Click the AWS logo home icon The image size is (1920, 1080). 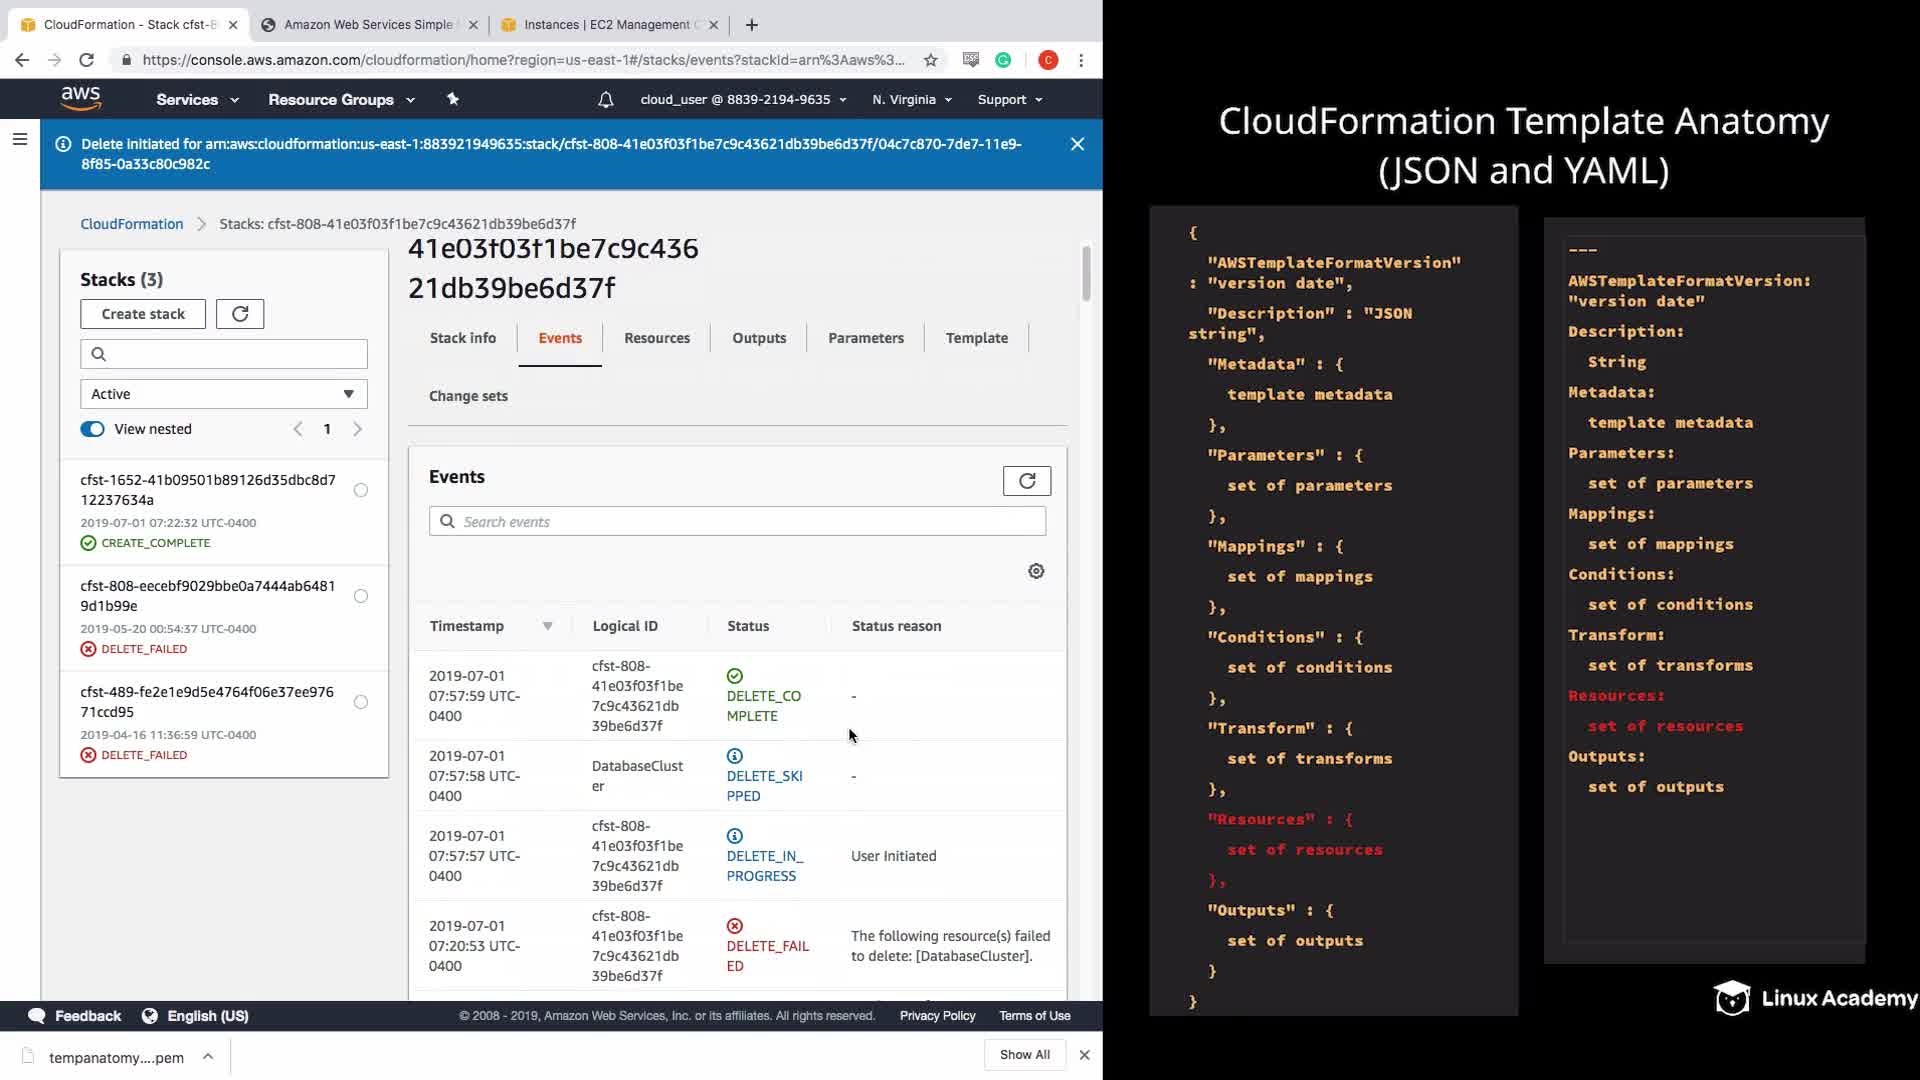[x=81, y=98]
